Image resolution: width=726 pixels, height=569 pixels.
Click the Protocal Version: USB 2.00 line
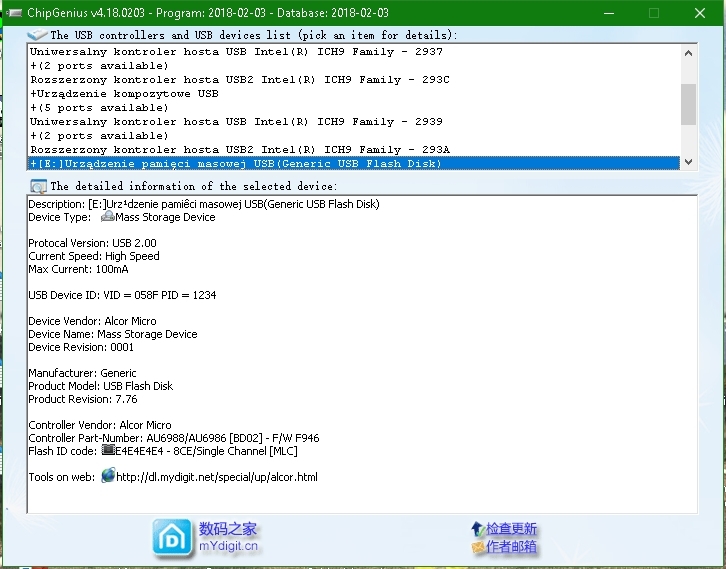(92, 243)
